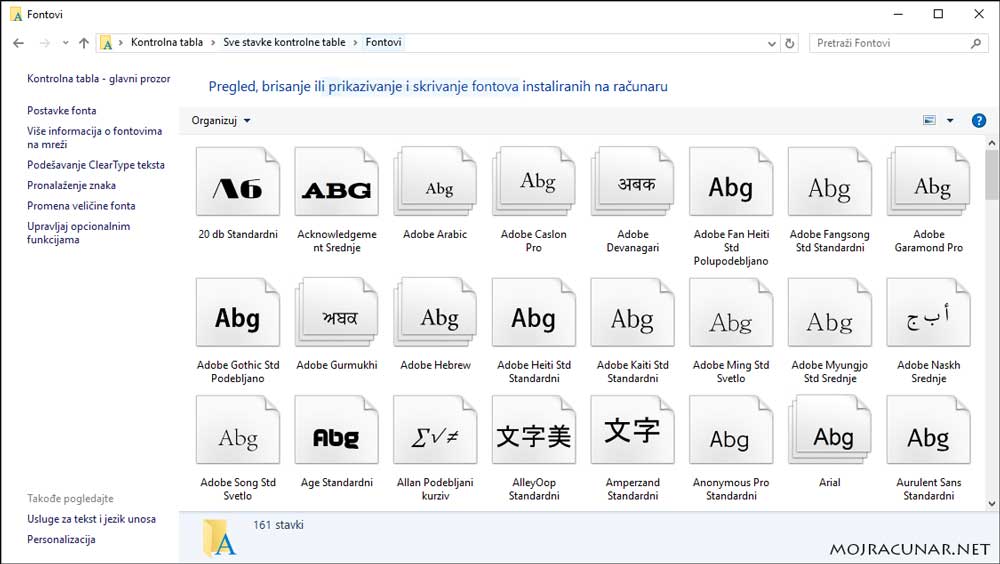Select the Adobe Devanagari font icon
The height and width of the screenshot is (564, 1000).
[633, 182]
